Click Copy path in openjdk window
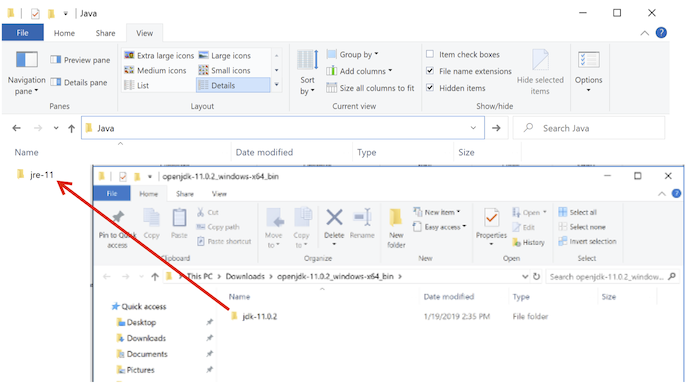686x383 pixels. (218, 227)
